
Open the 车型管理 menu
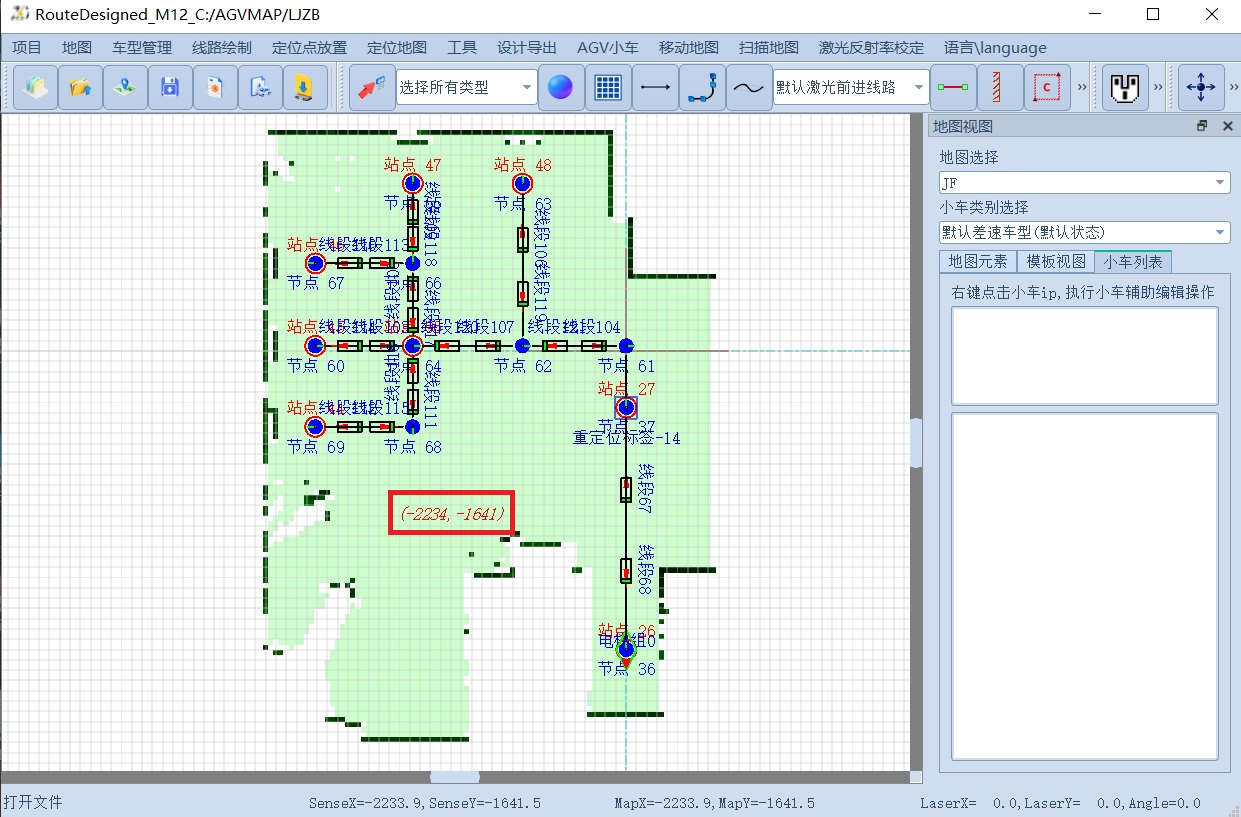tap(142, 47)
